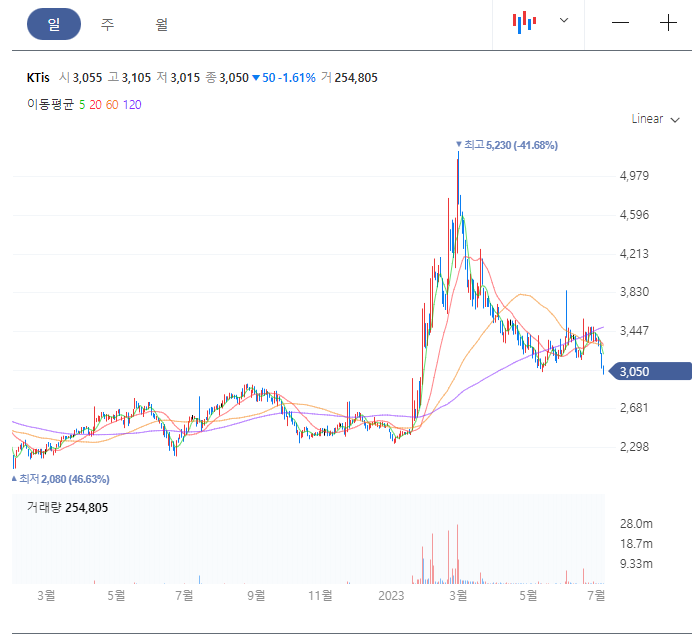
Task: Click the high price value 3,105
Action: [x=136, y=78]
